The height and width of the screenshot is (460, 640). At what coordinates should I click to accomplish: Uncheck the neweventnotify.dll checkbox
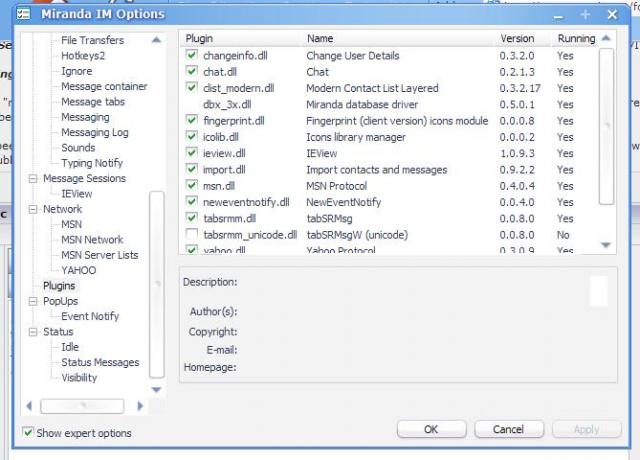191,202
